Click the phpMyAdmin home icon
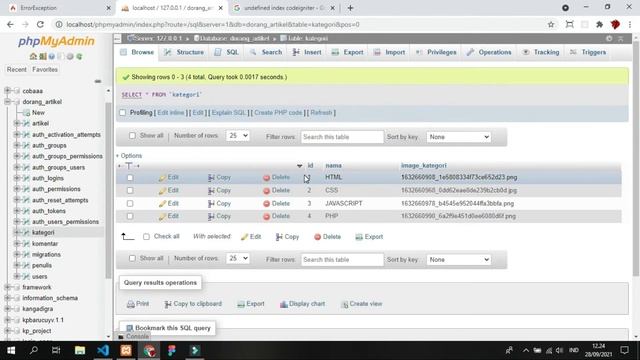 (x=33, y=56)
